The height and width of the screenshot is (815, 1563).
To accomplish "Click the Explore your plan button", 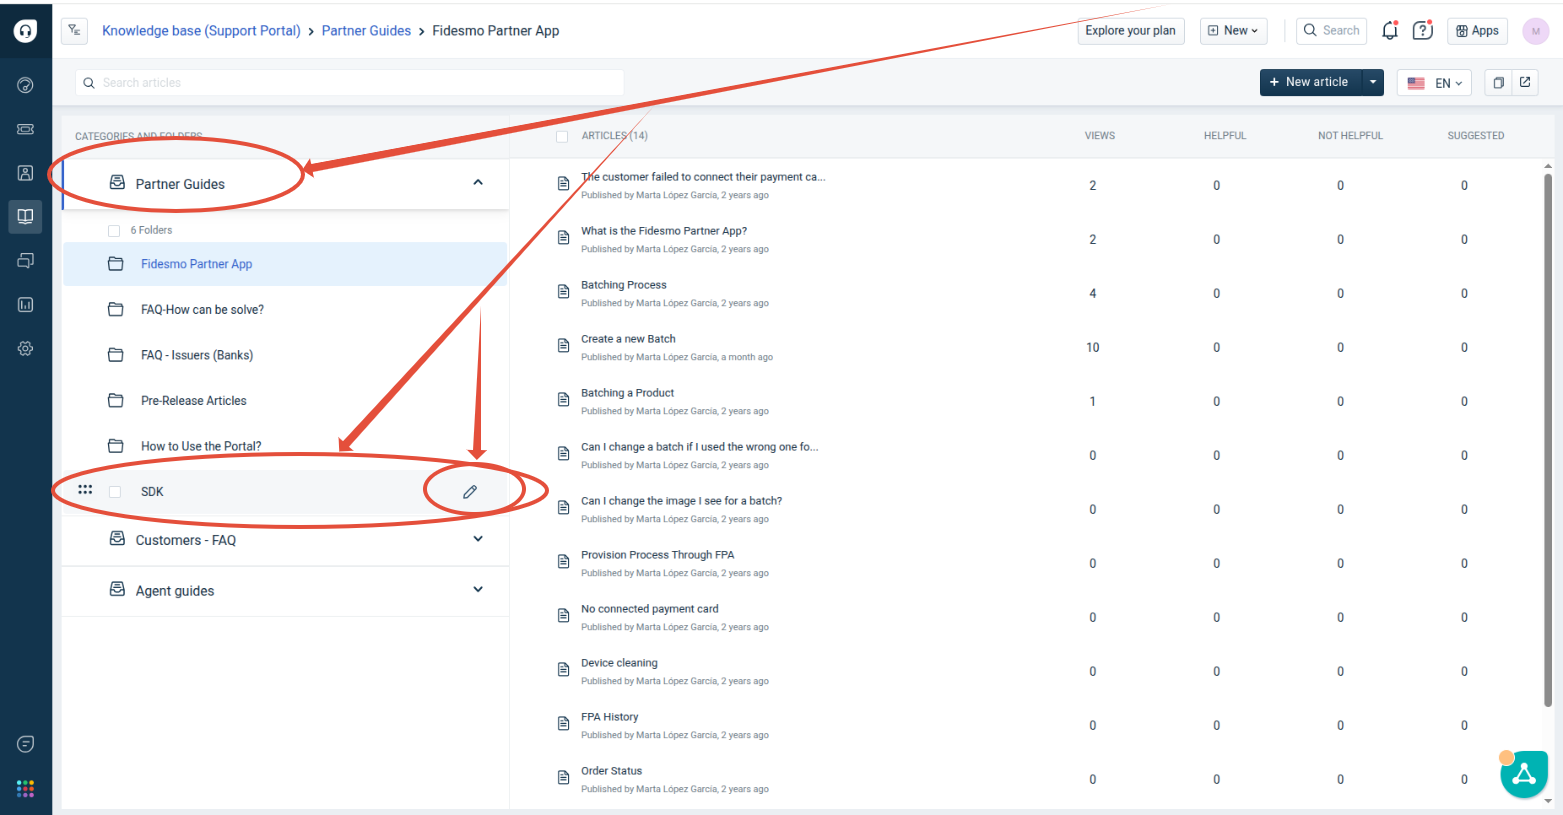I will tap(1131, 31).
